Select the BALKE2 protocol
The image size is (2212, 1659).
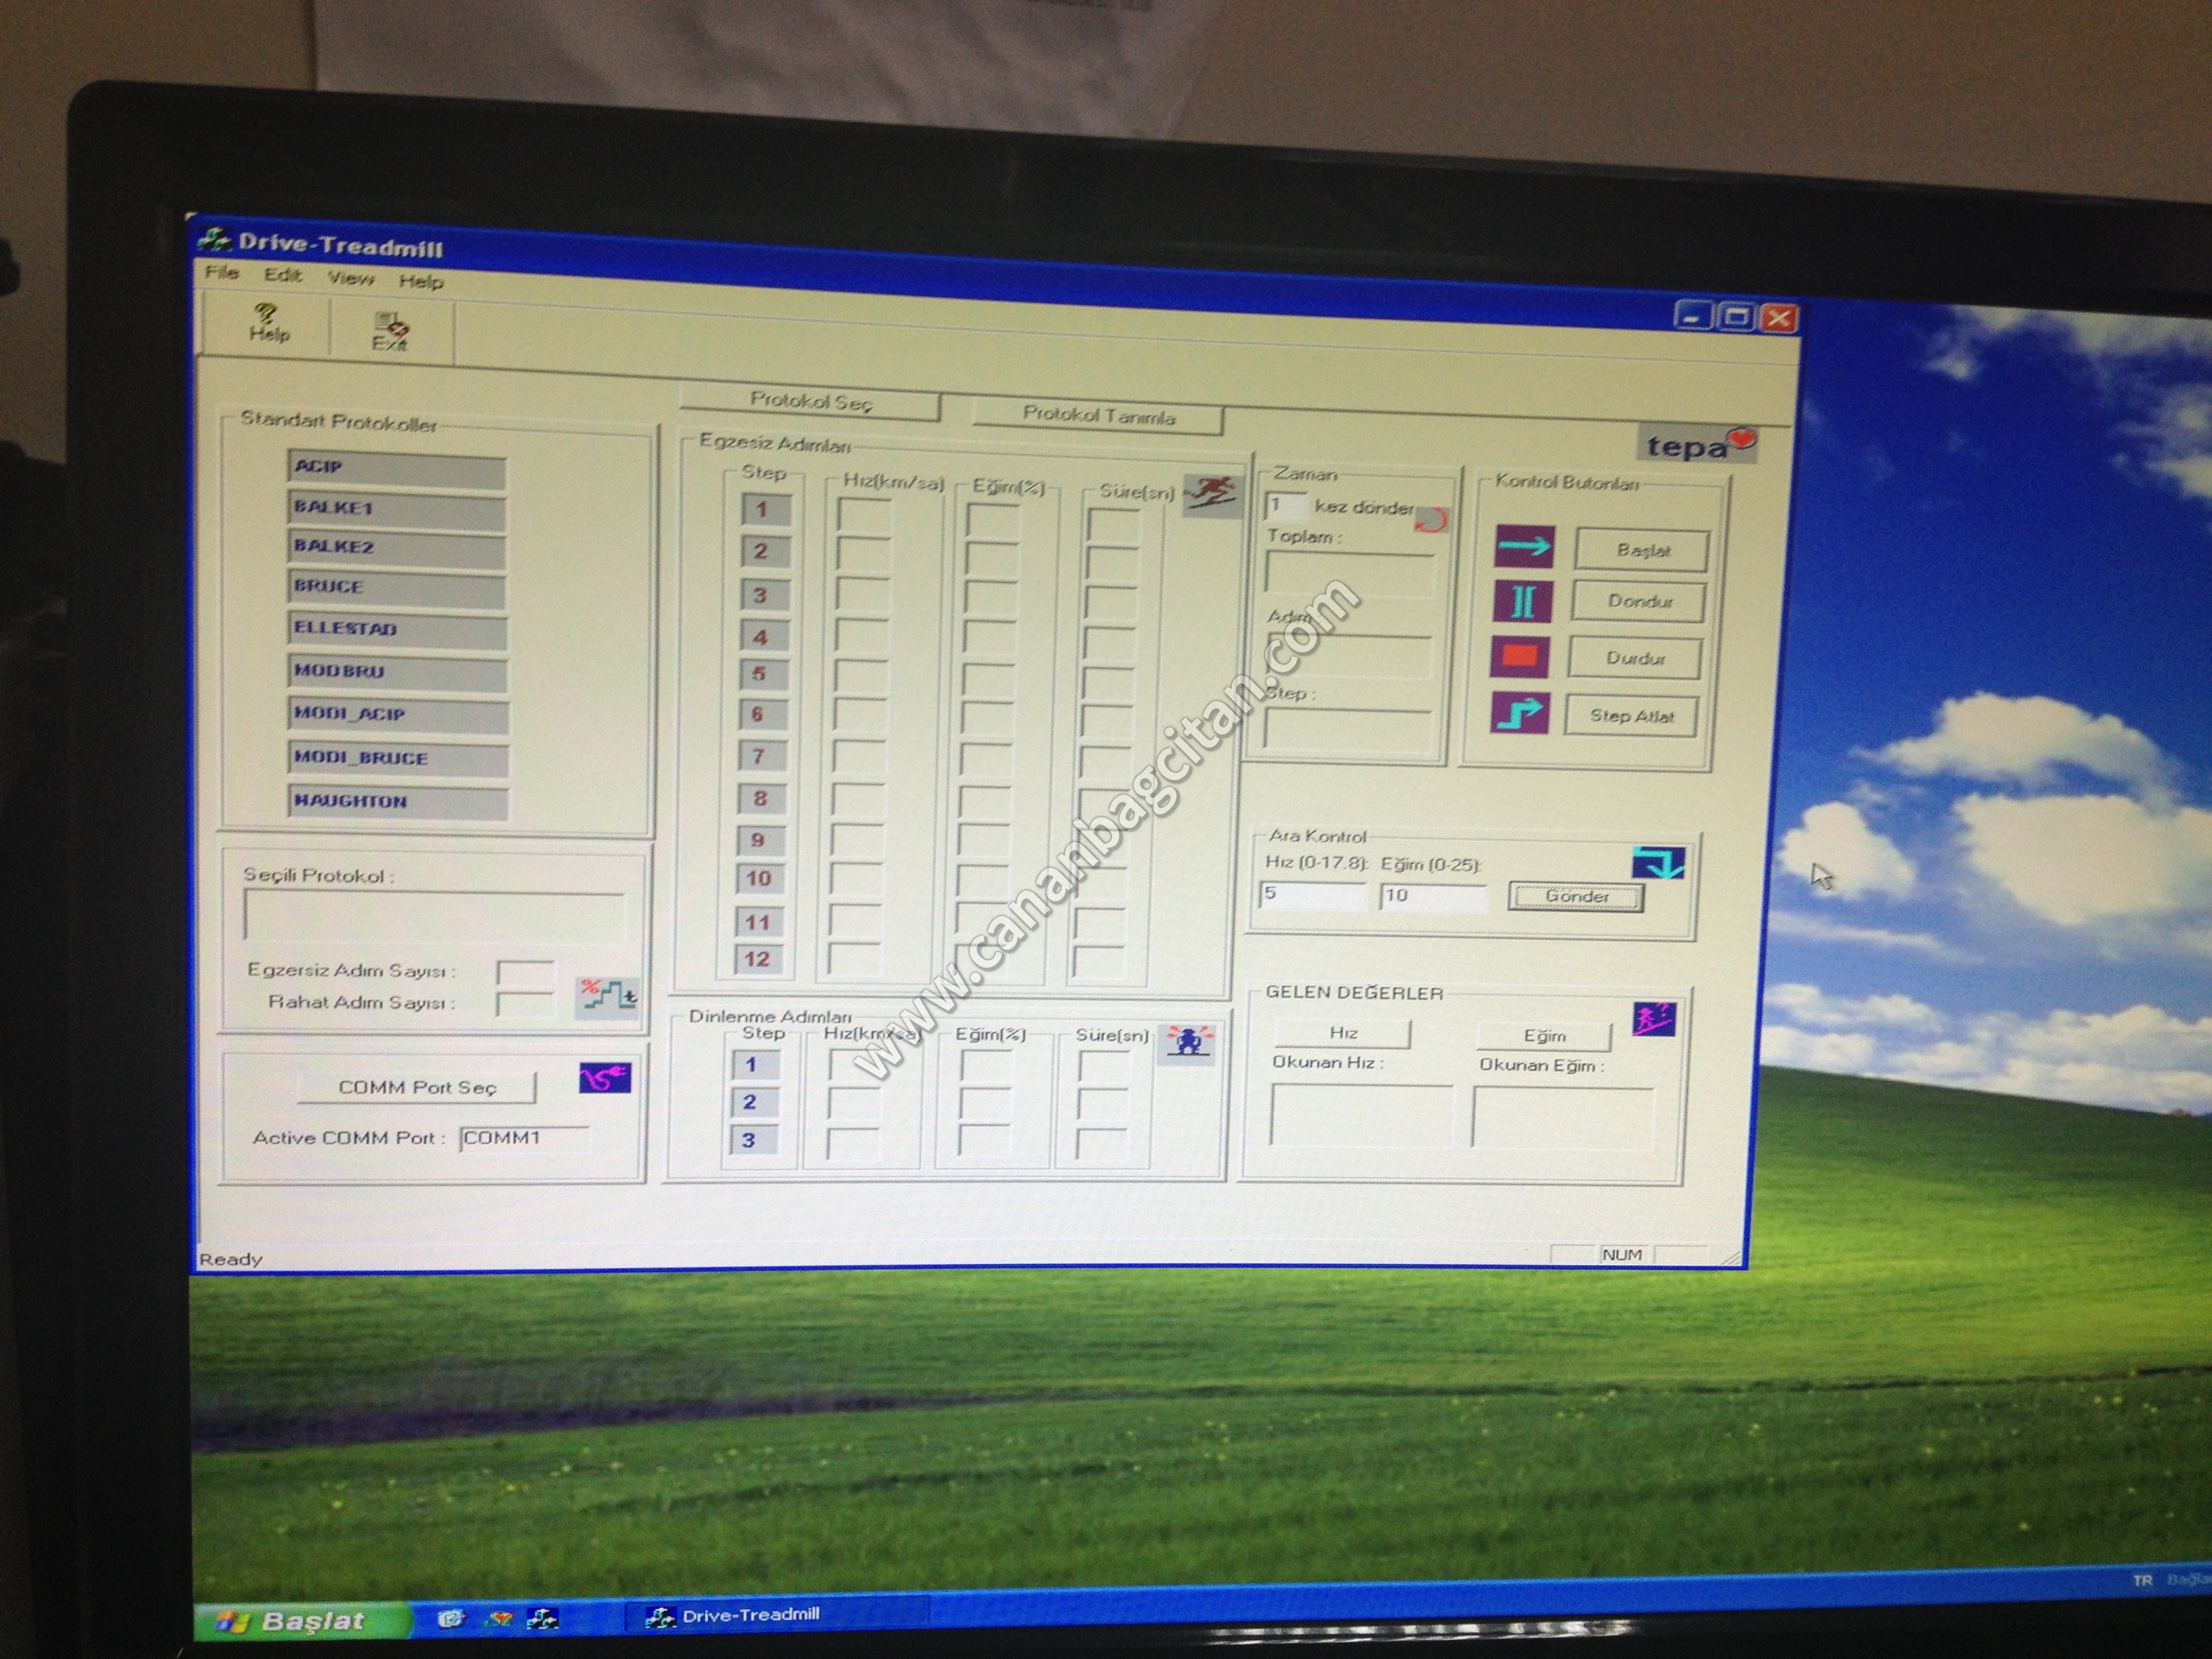point(397,549)
